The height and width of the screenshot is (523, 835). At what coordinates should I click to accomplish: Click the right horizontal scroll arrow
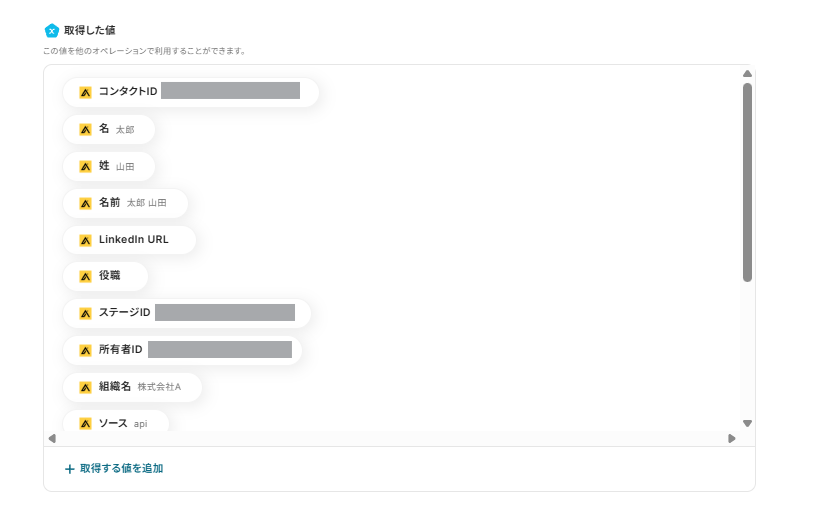pos(732,438)
